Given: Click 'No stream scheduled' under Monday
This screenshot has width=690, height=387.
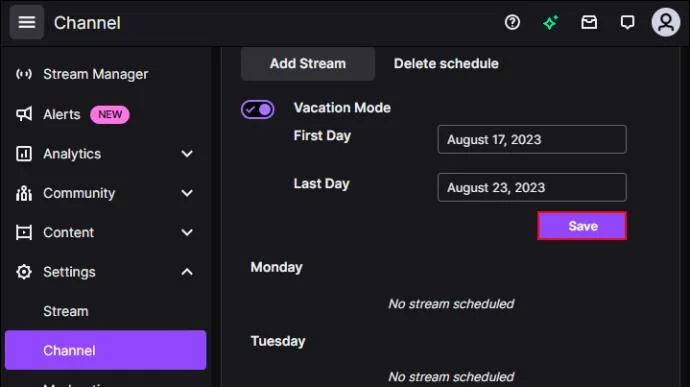Looking at the screenshot, I should click(451, 304).
